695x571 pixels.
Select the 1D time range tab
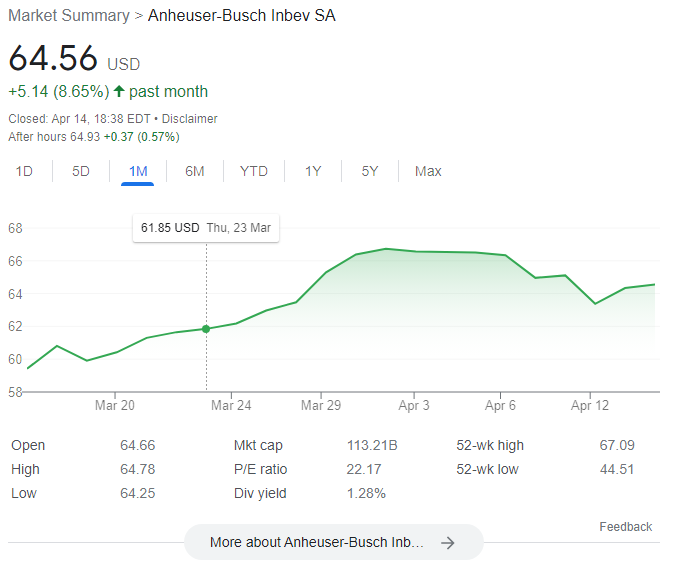pos(24,171)
